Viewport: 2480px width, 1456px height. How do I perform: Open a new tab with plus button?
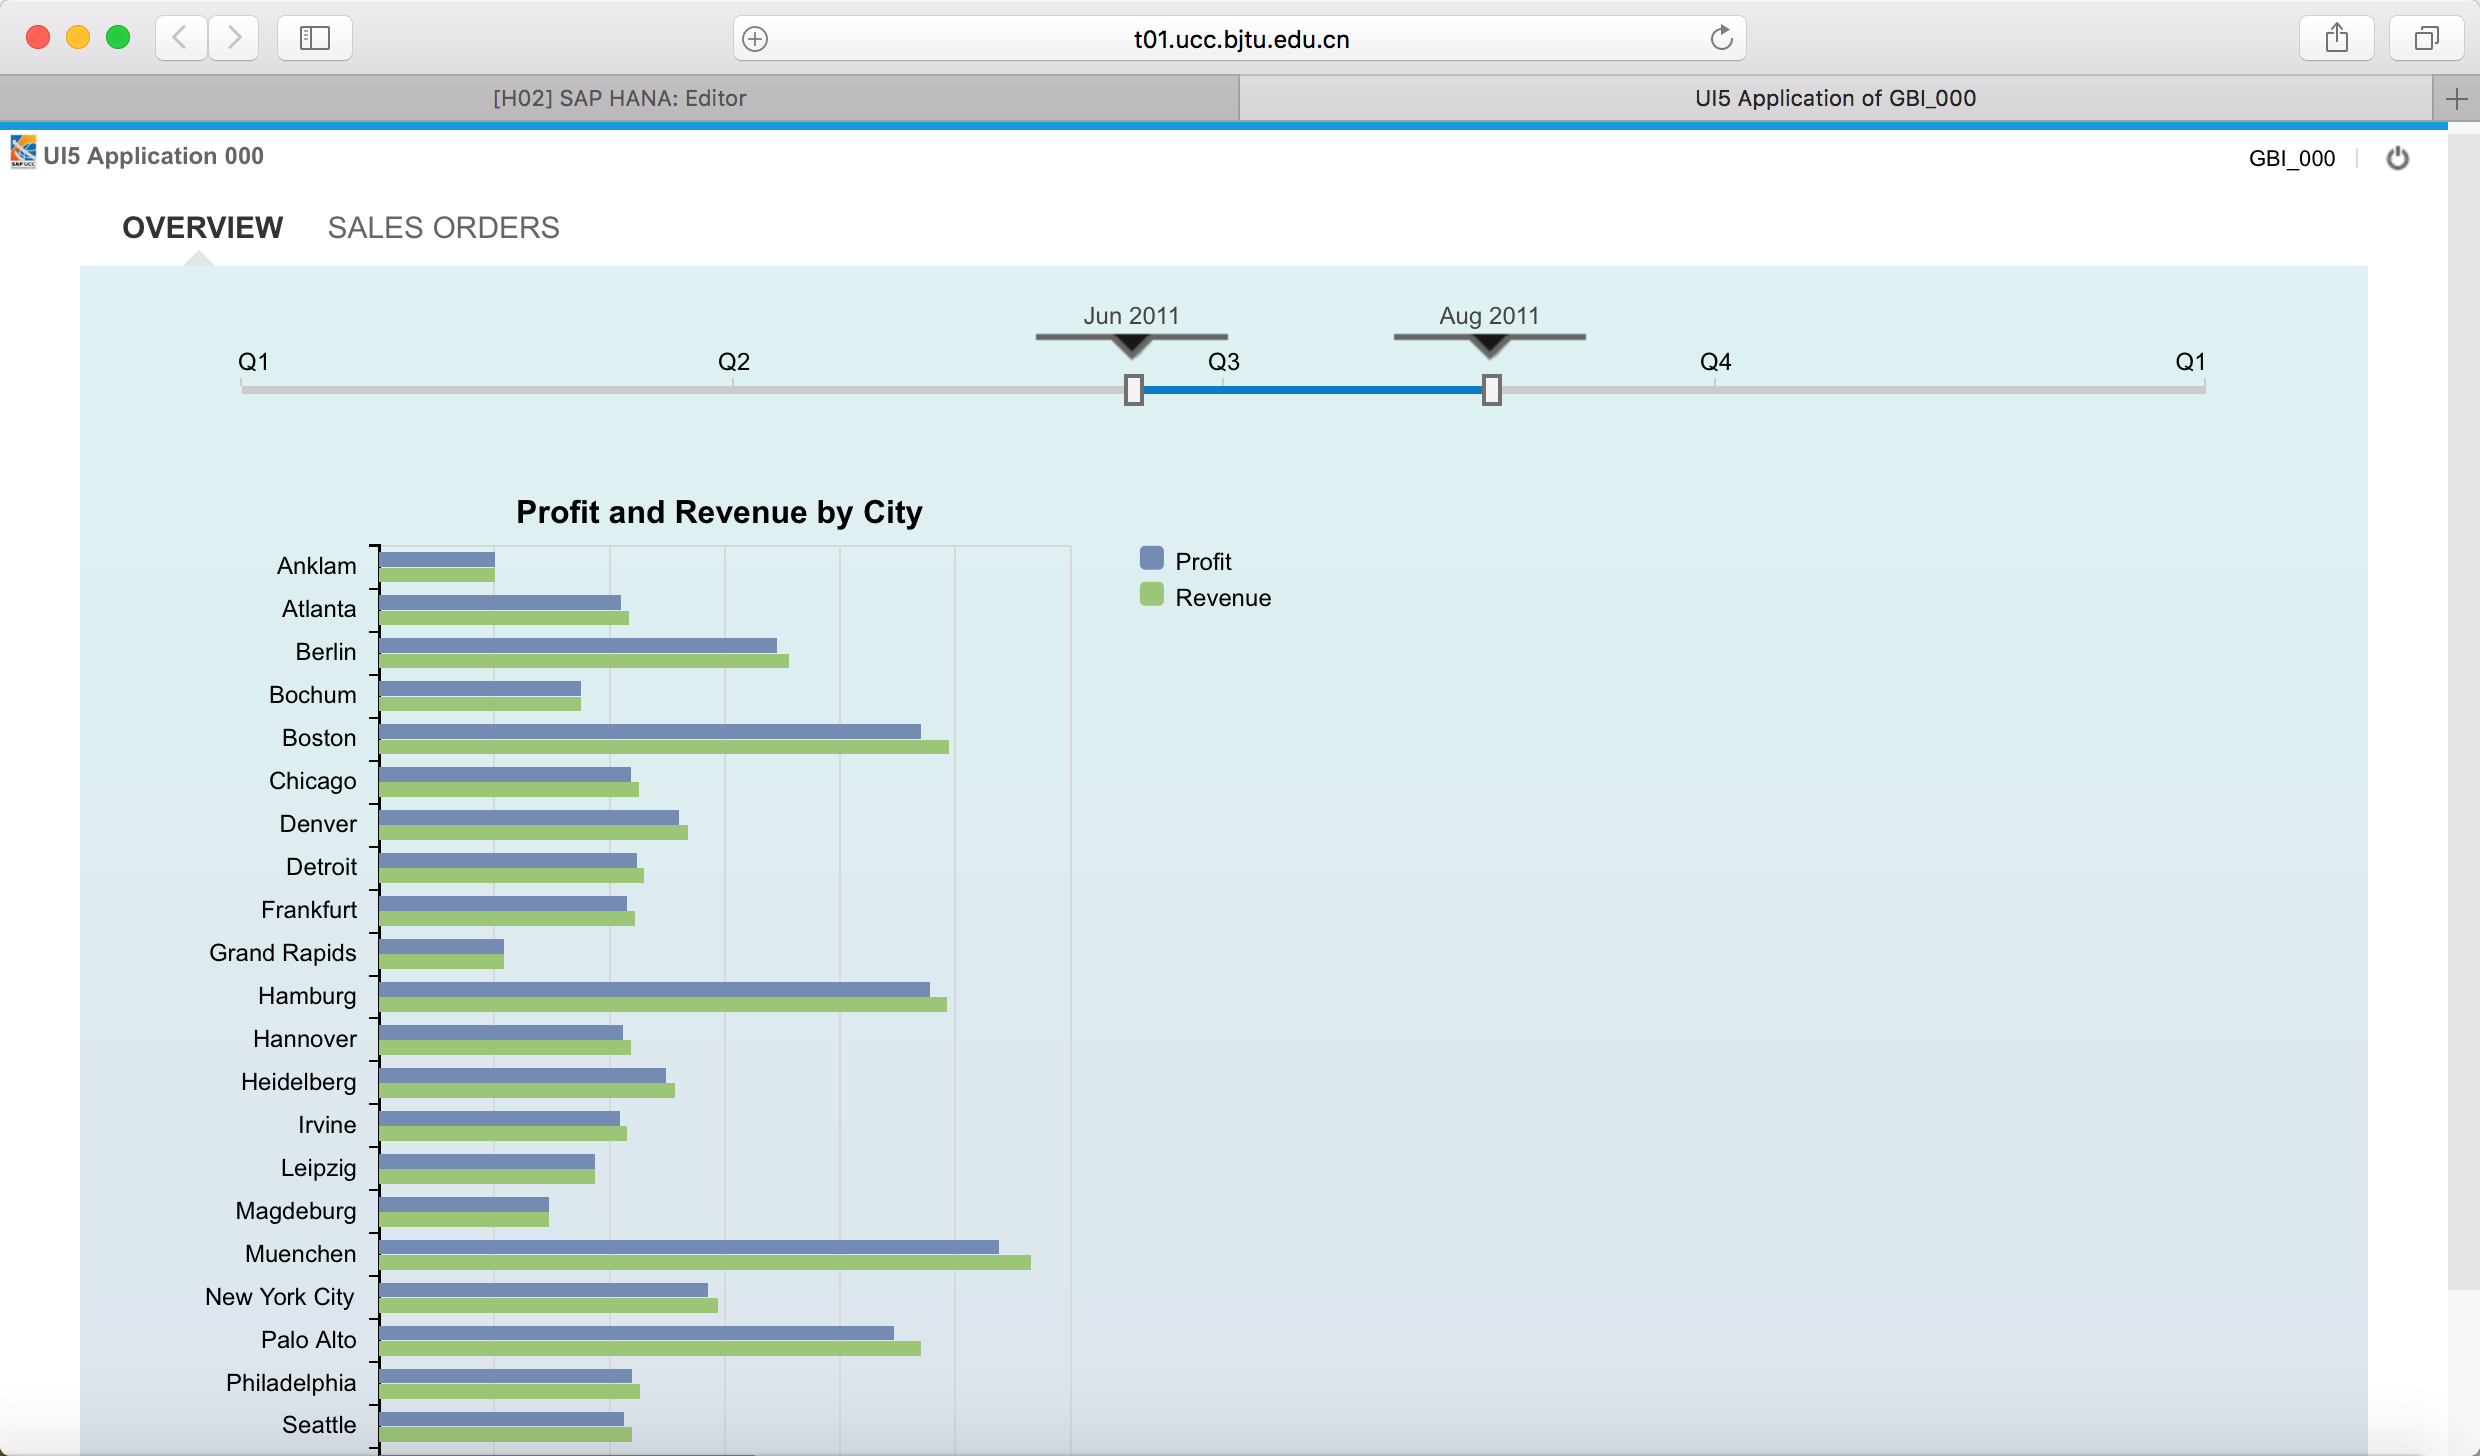point(2456,98)
